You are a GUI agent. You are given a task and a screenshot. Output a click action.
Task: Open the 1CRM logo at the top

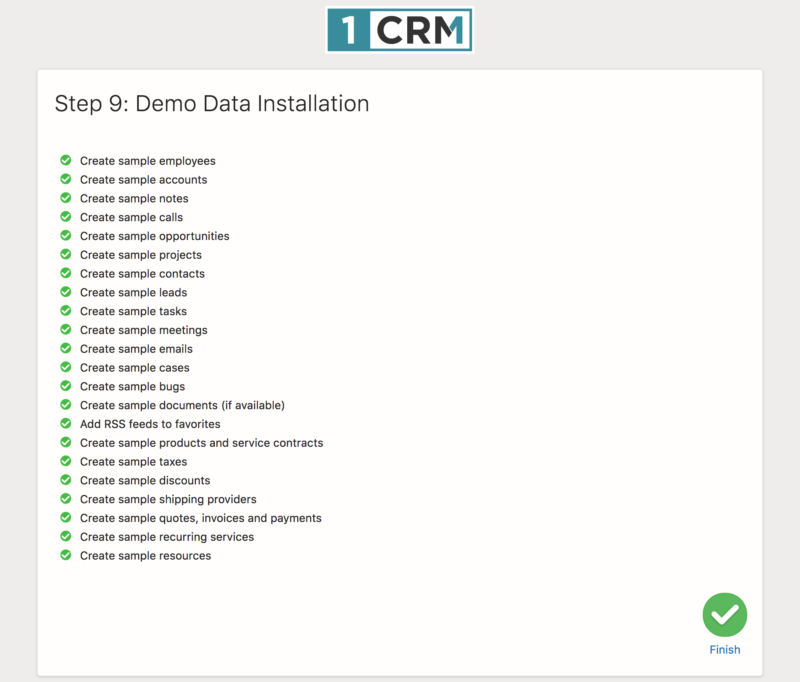(x=399, y=28)
